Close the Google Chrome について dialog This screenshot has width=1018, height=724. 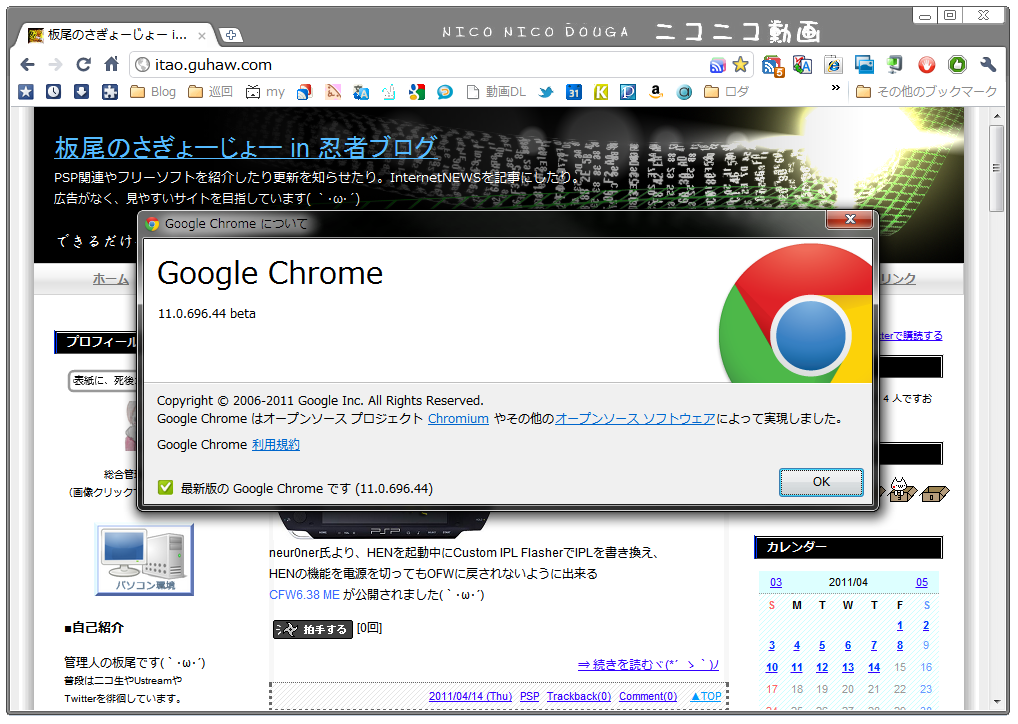[x=850, y=219]
